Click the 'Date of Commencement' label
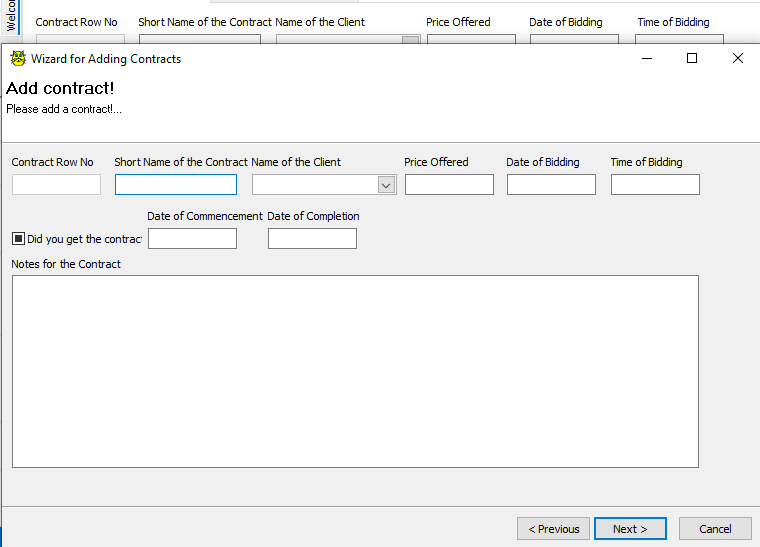760x547 pixels. click(205, 216)
